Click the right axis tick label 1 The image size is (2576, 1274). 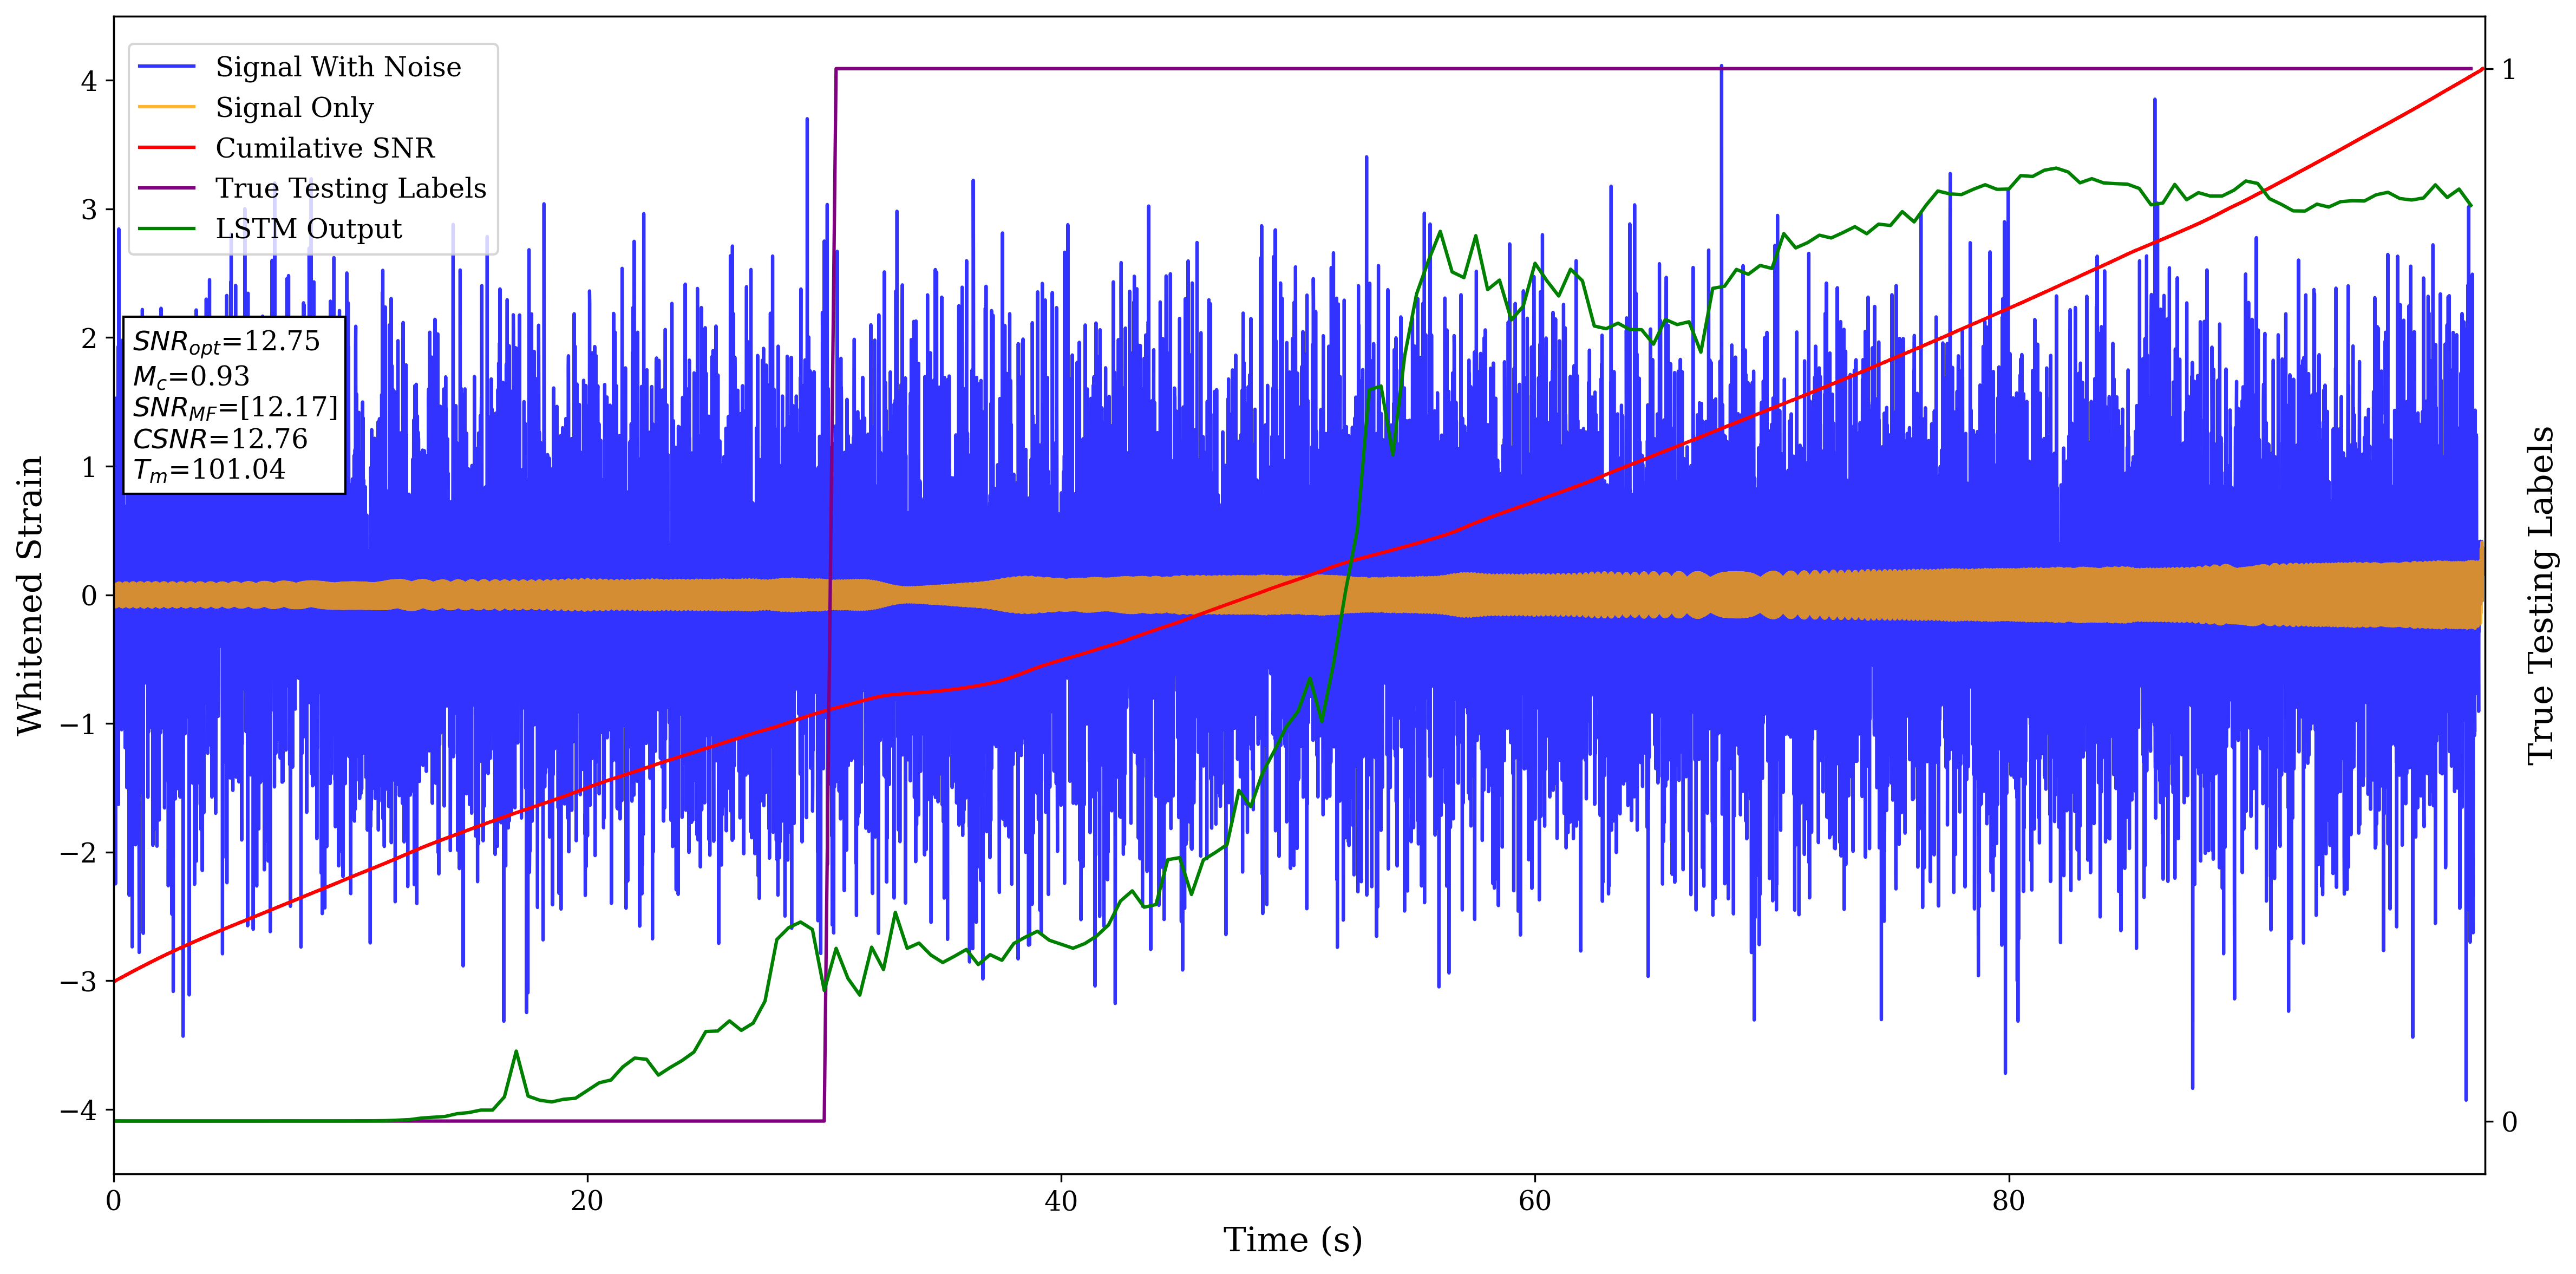coord(2508,69)
